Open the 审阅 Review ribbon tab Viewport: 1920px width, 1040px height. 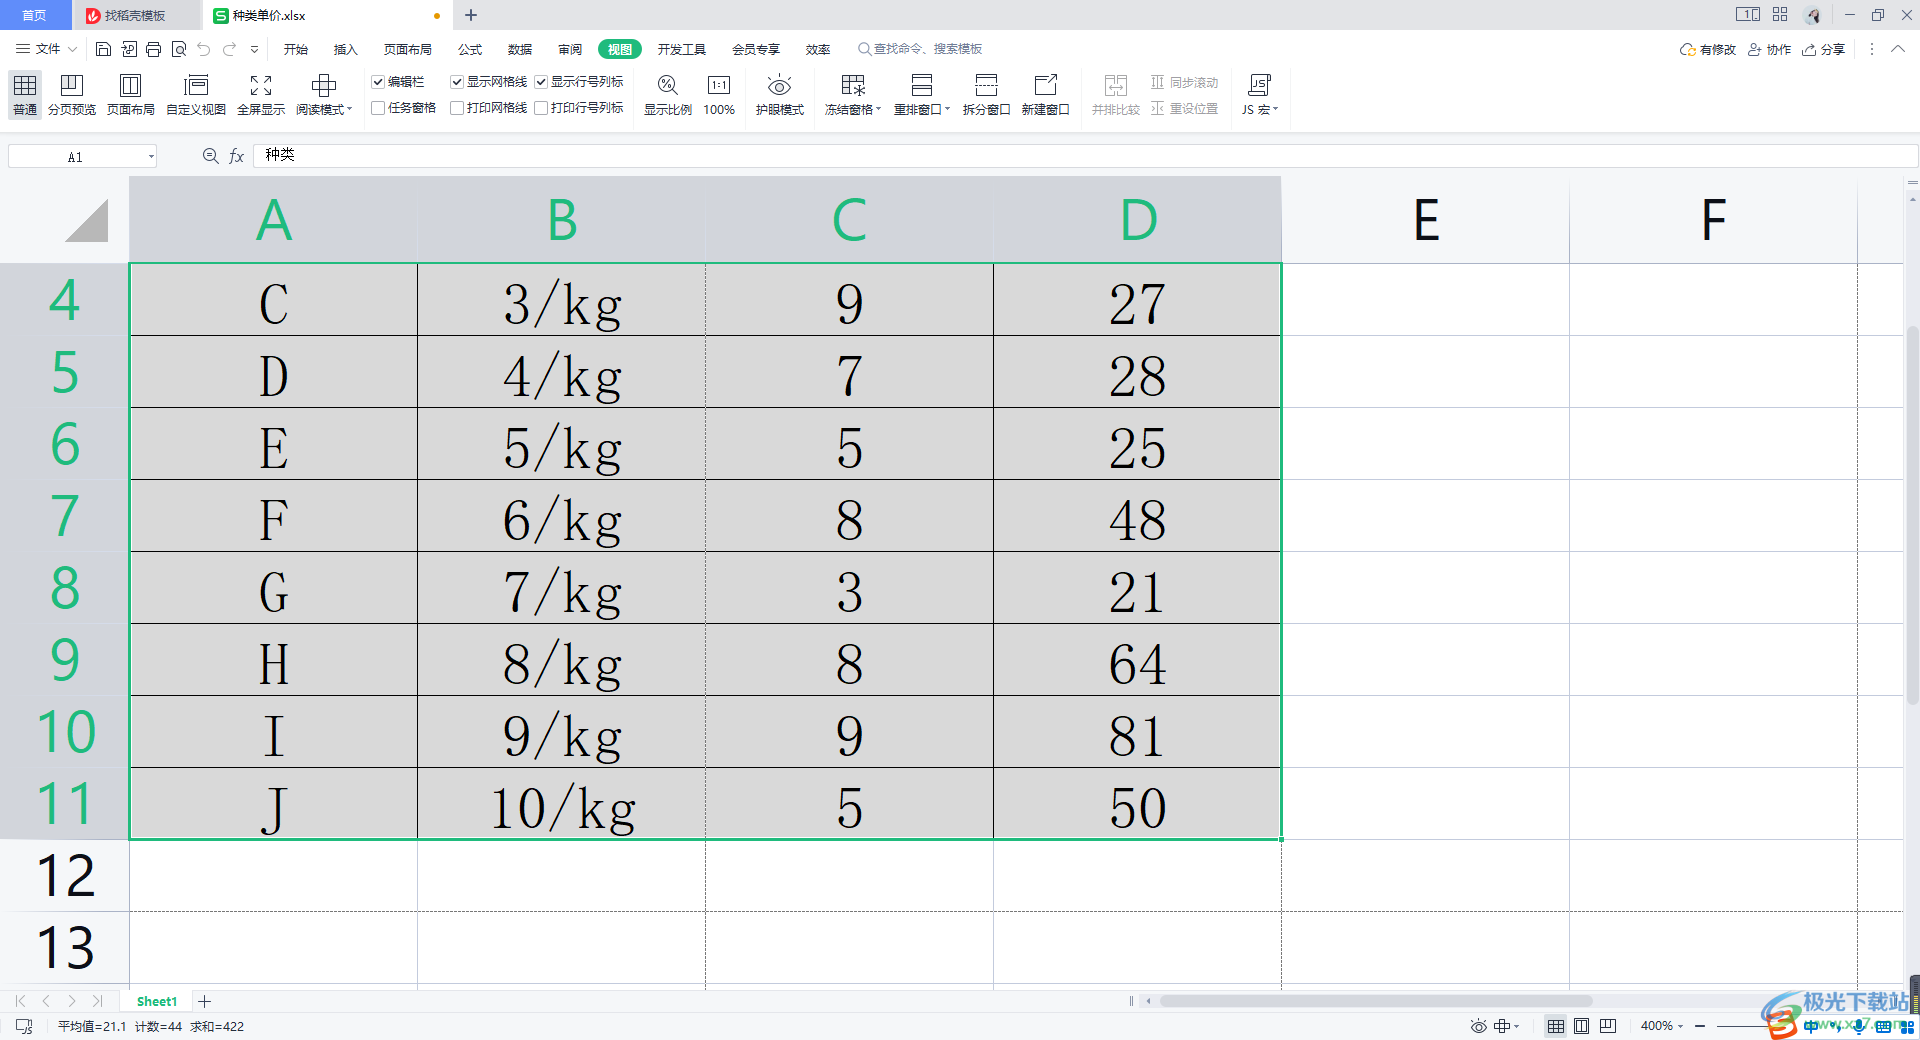pos(570,49)
